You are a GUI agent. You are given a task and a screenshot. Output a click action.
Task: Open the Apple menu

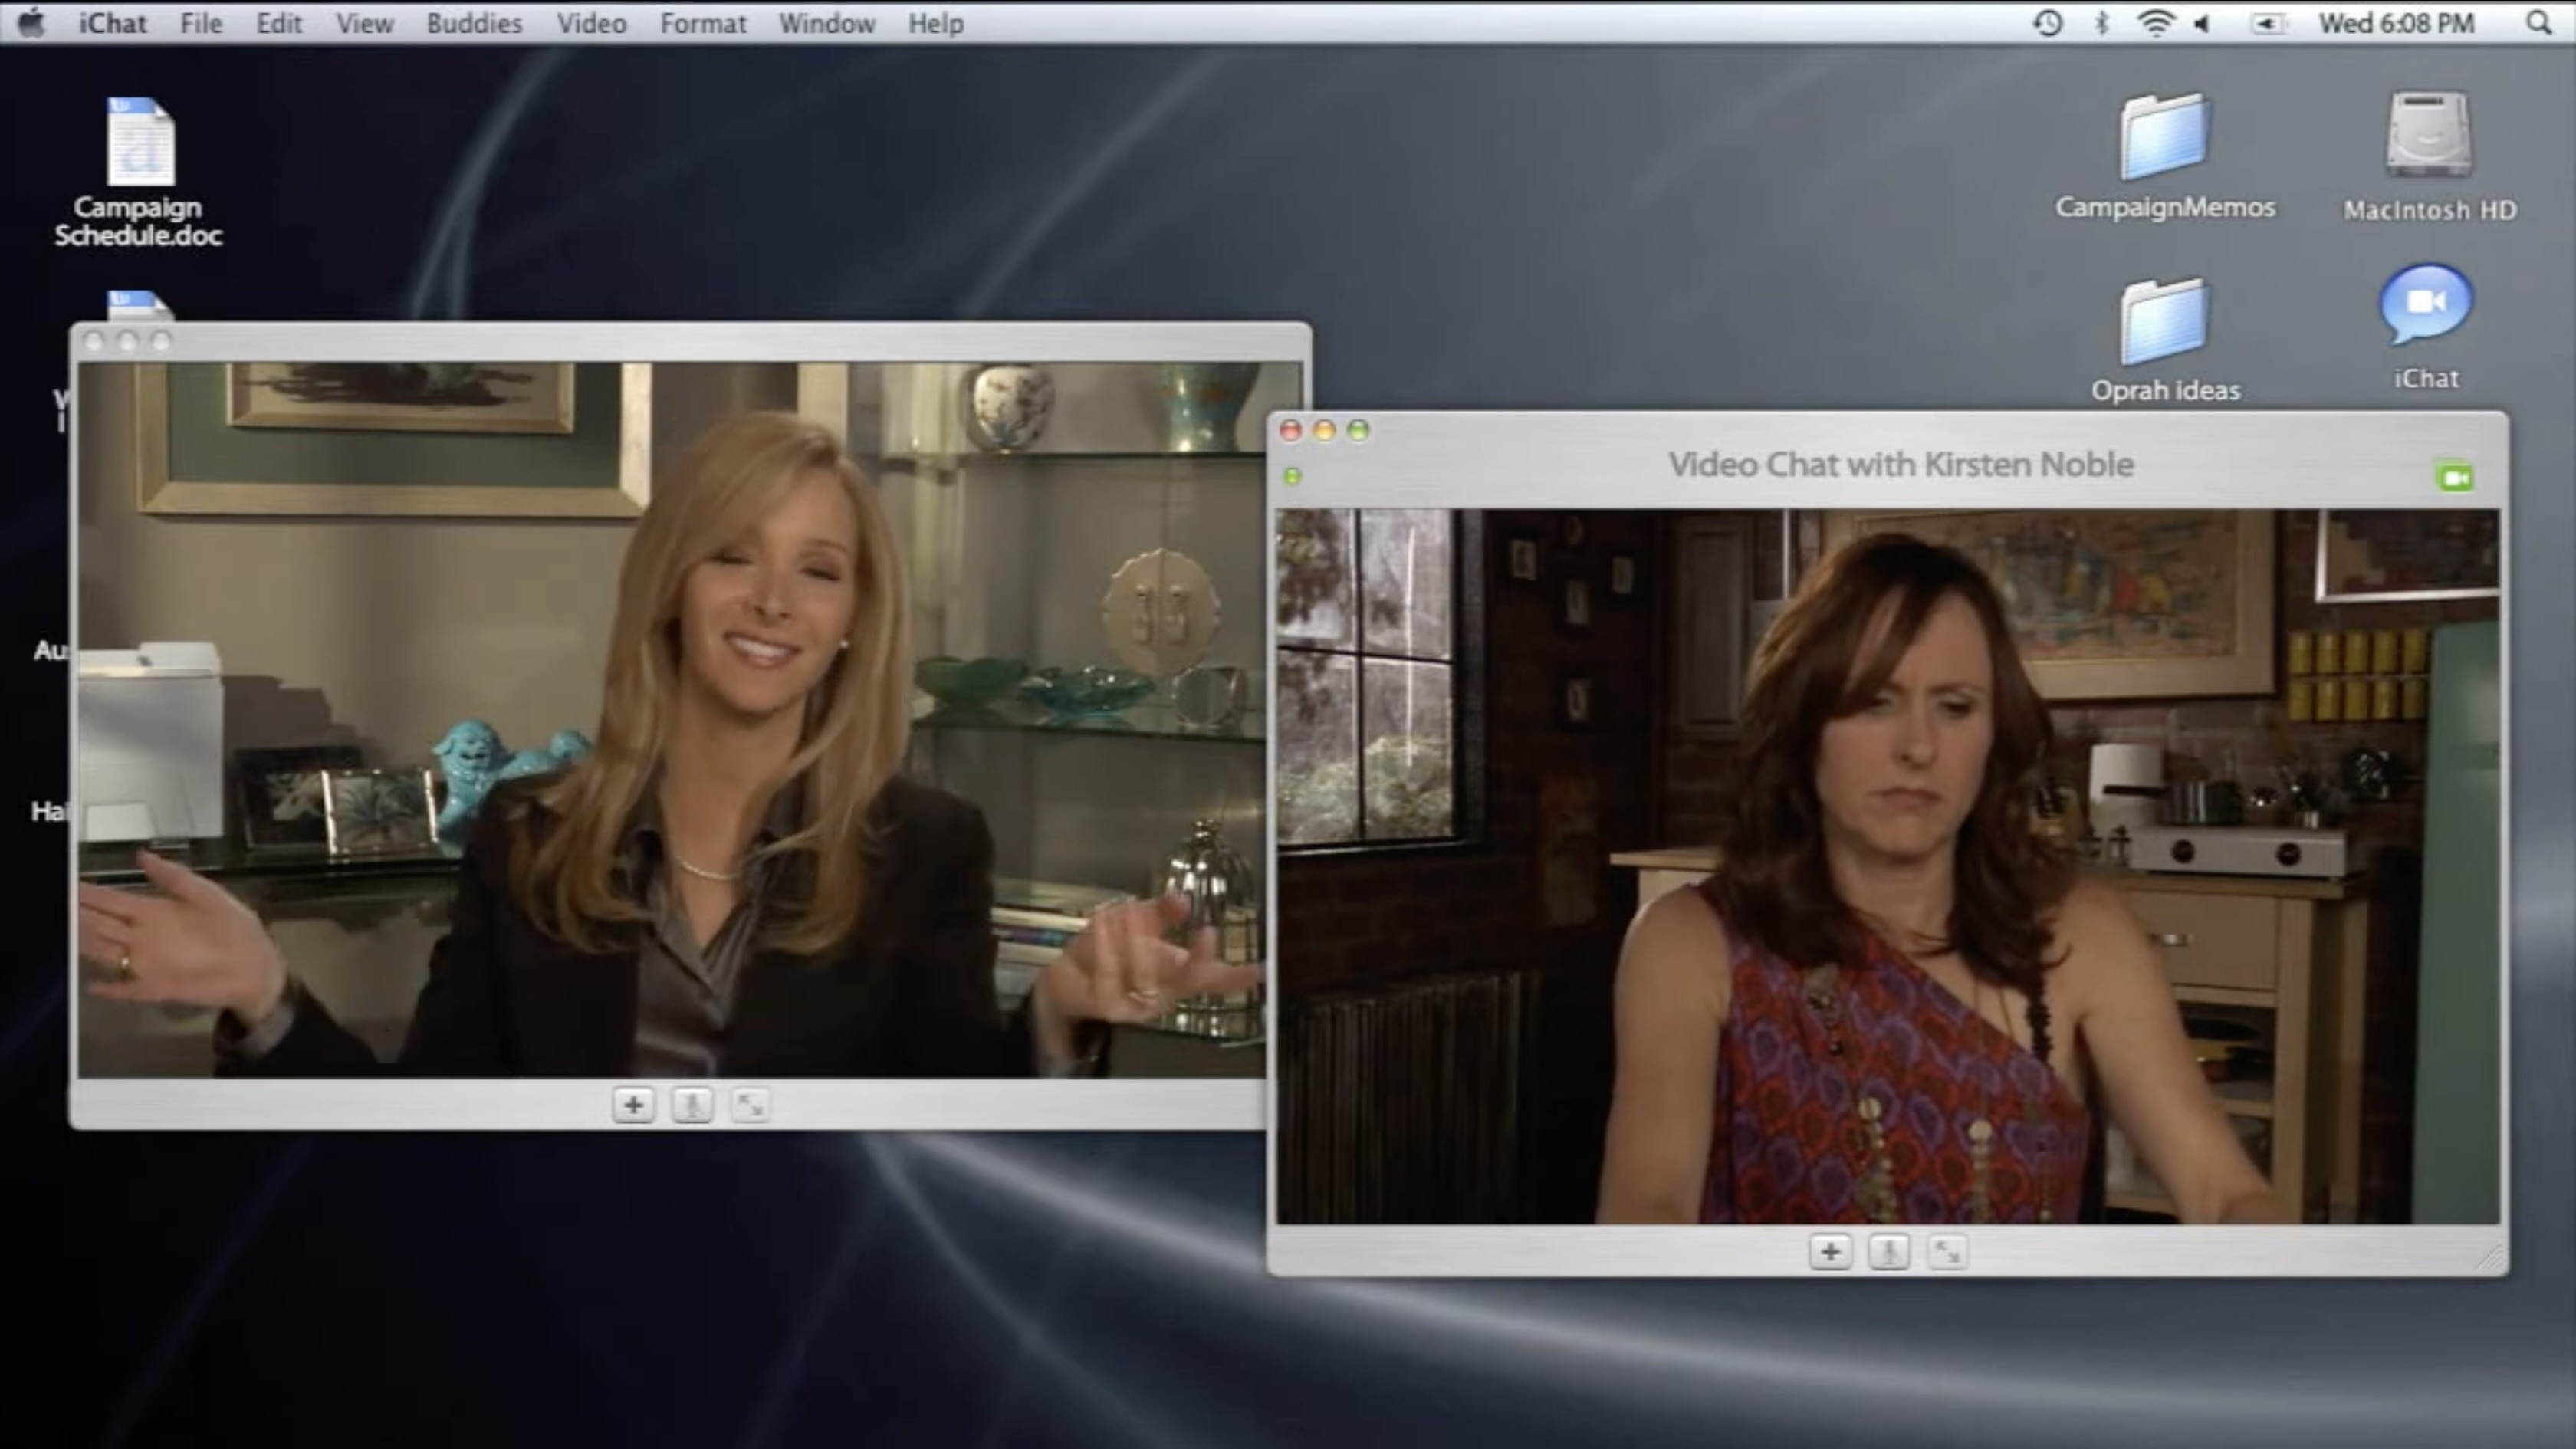tap(32, 22)
